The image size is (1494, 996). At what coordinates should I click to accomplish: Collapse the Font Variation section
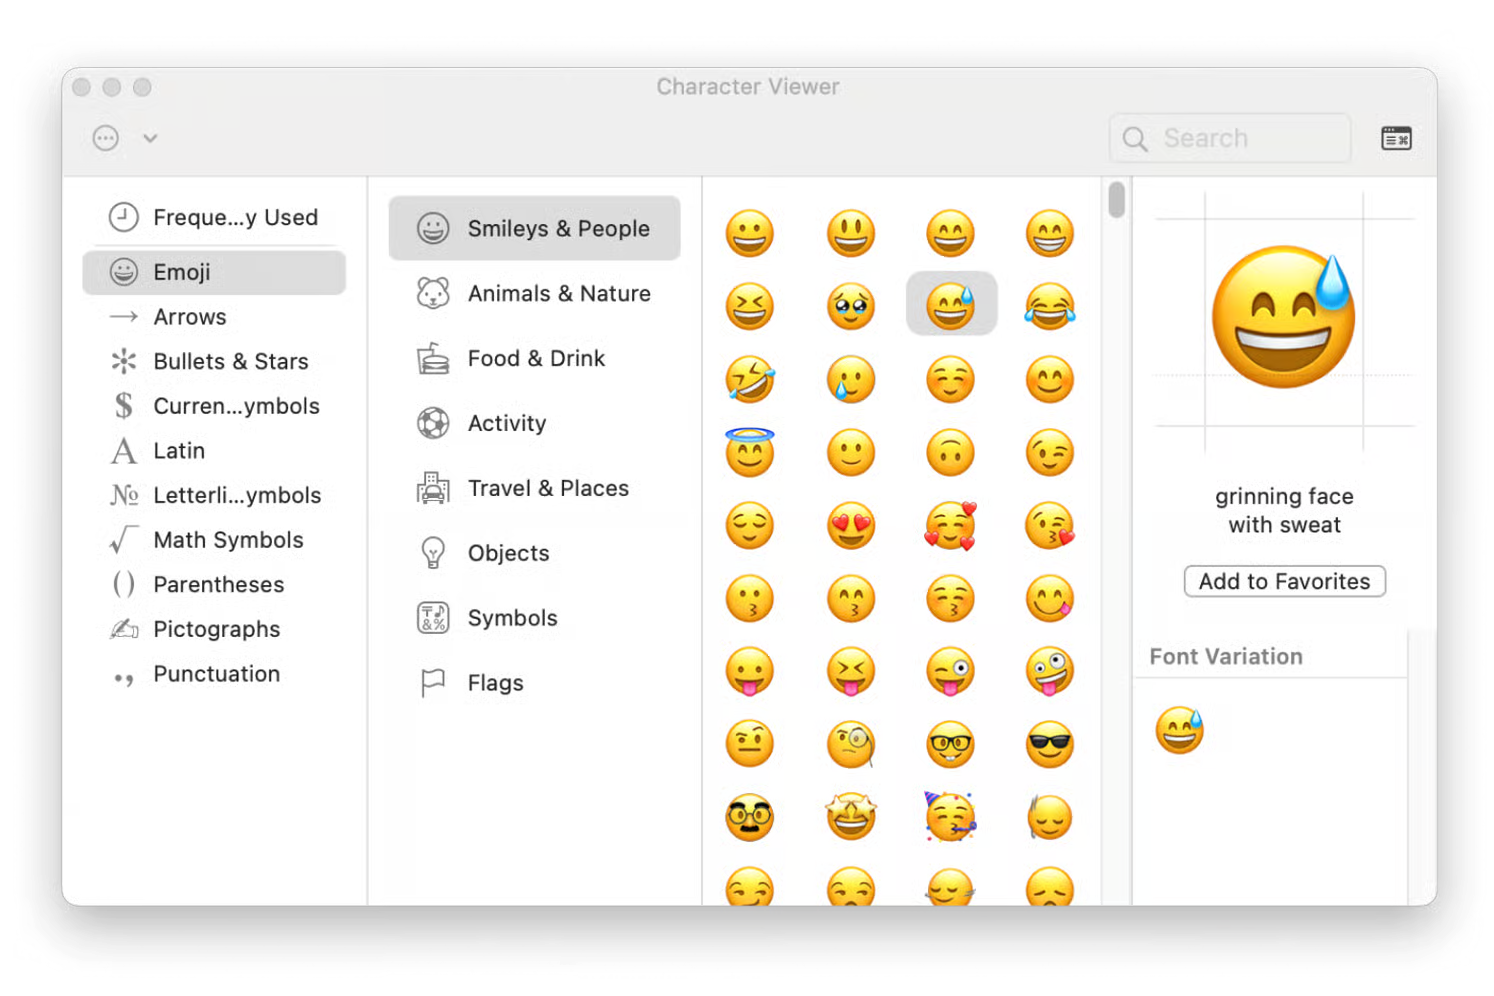coord(1226,656)
